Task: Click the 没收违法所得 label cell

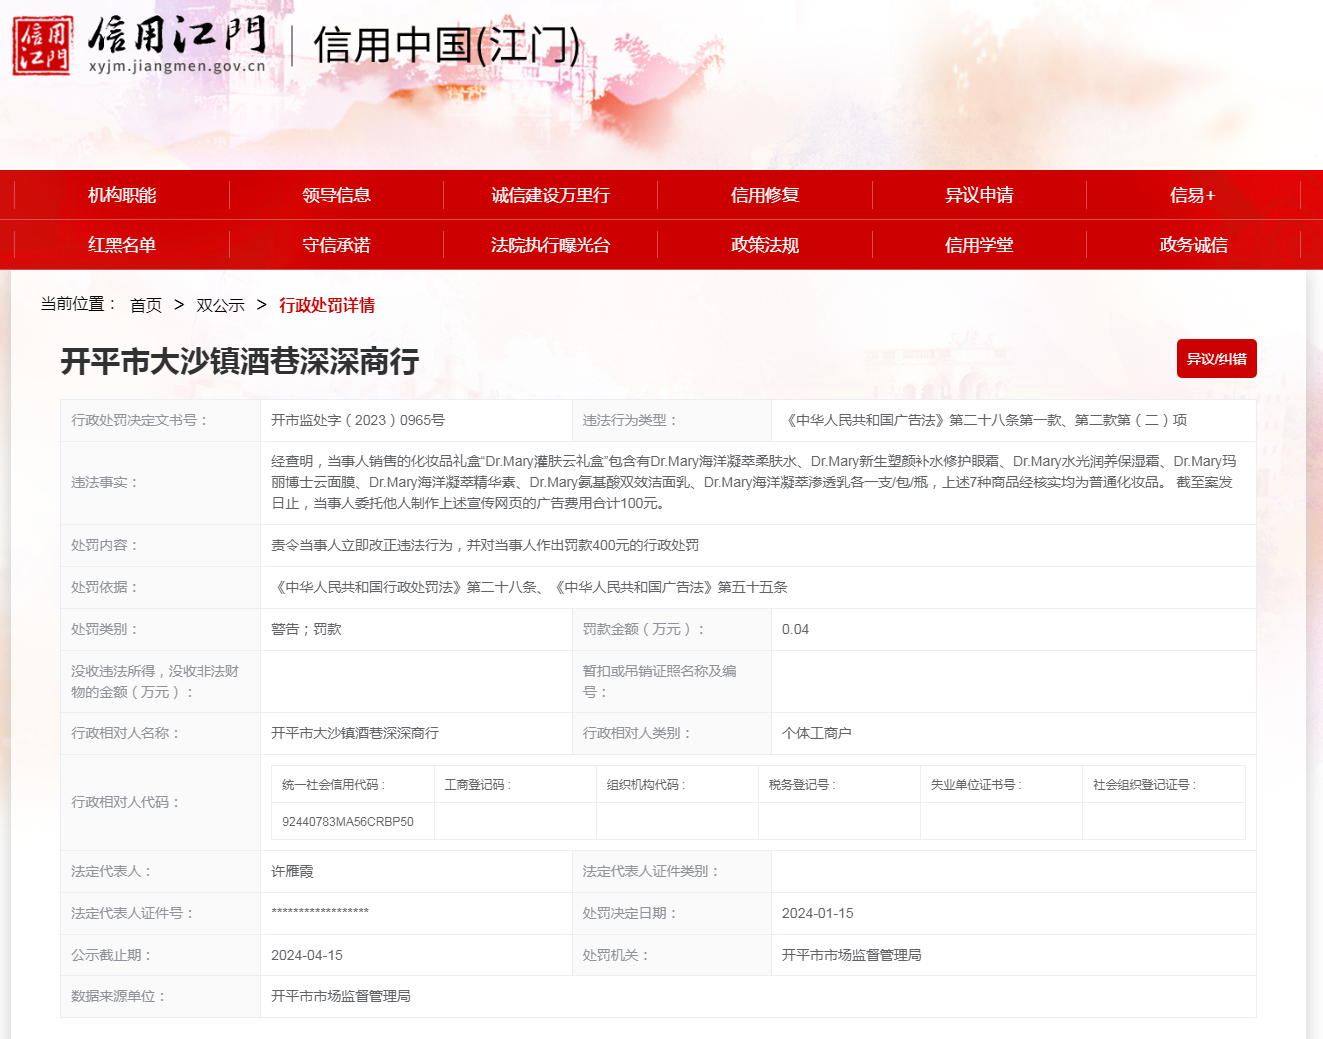Action: point(160,681)
